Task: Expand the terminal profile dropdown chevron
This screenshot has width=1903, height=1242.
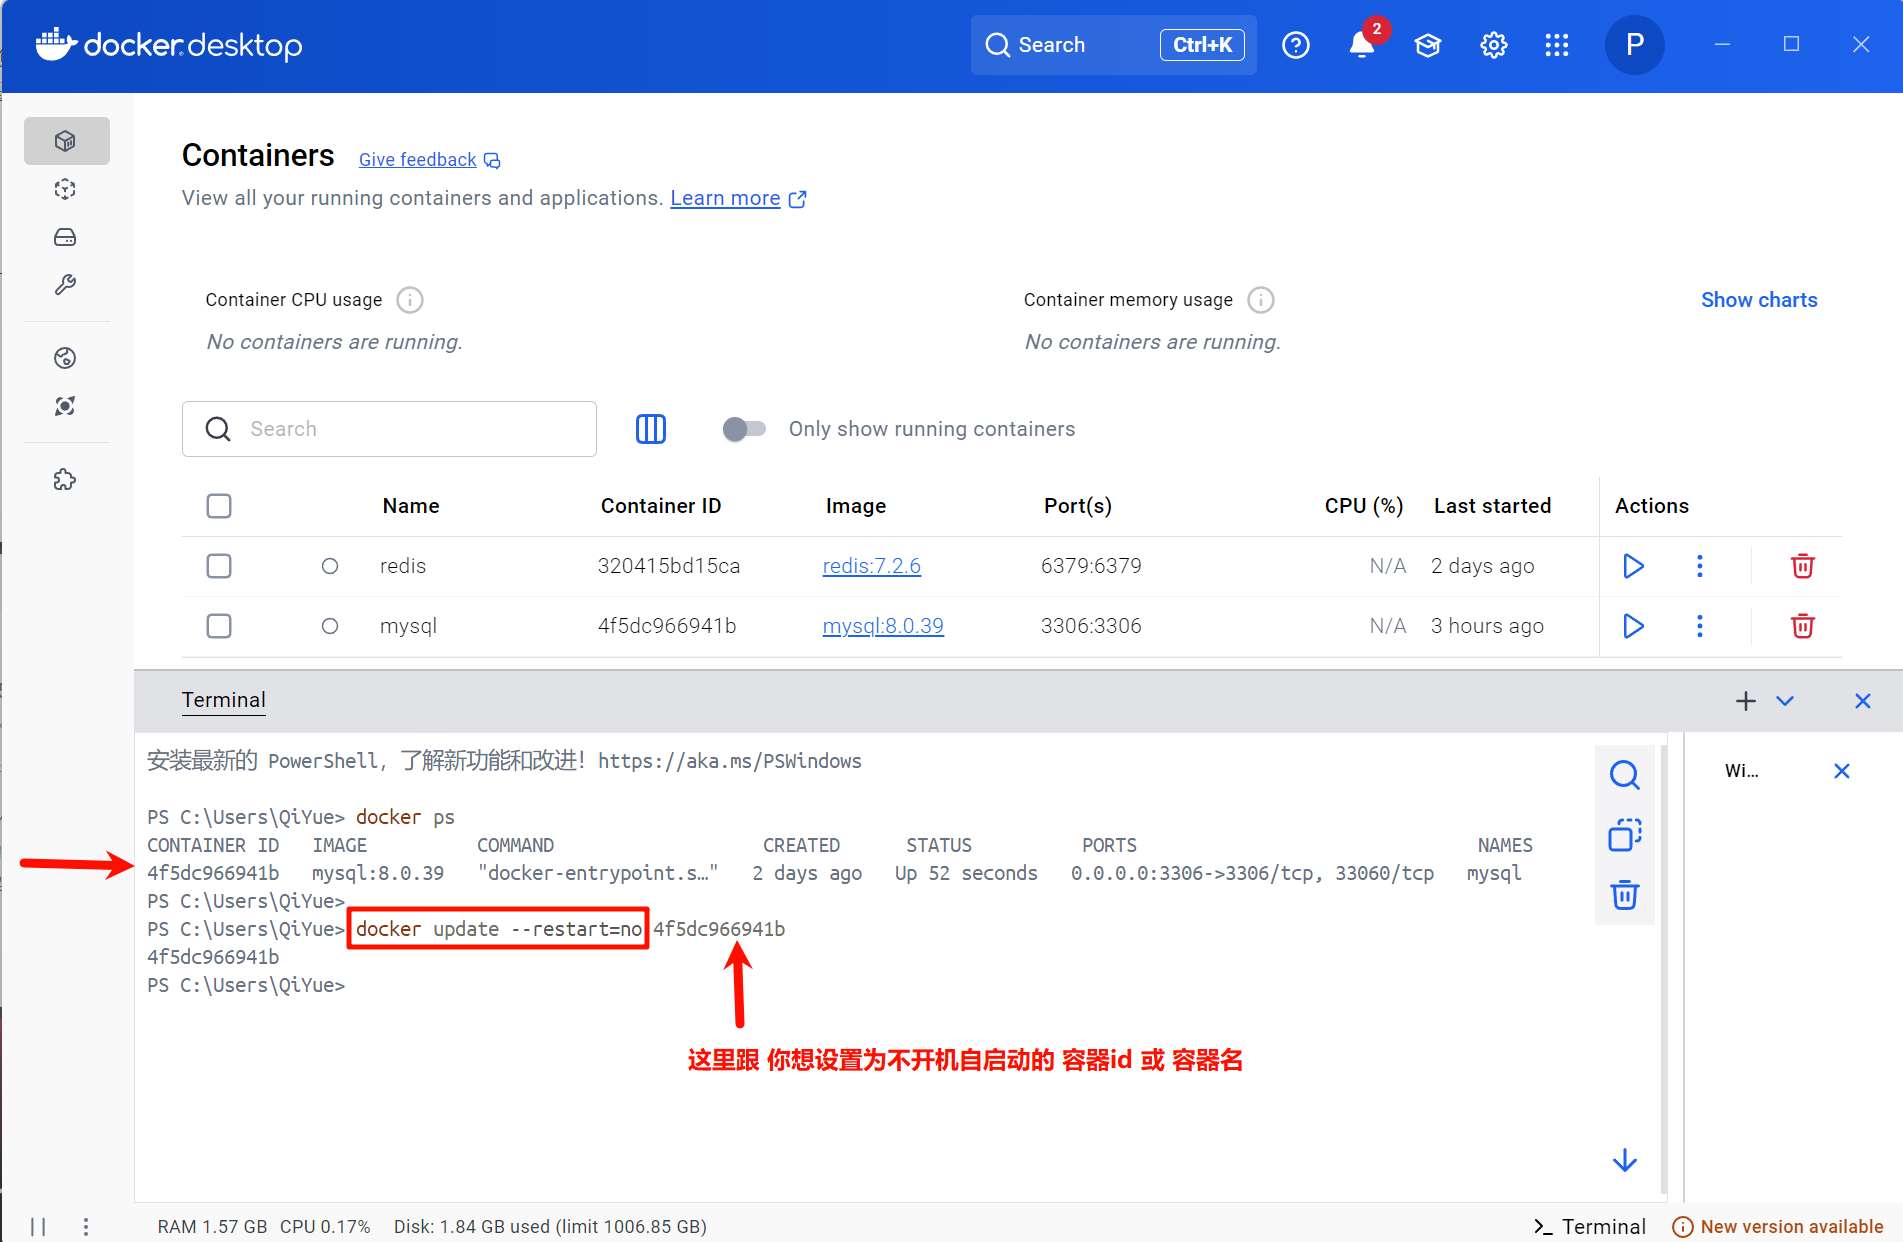Action: [1785, 701]
